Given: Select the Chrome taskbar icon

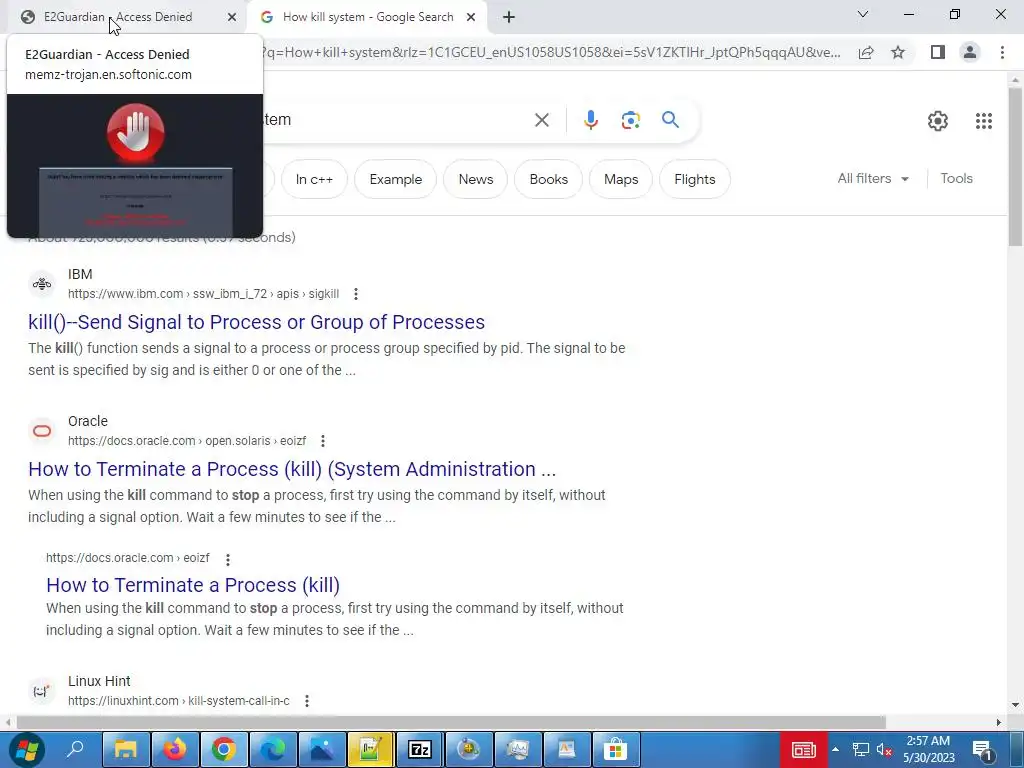Looking at the screenshot, I should point(223,750).
